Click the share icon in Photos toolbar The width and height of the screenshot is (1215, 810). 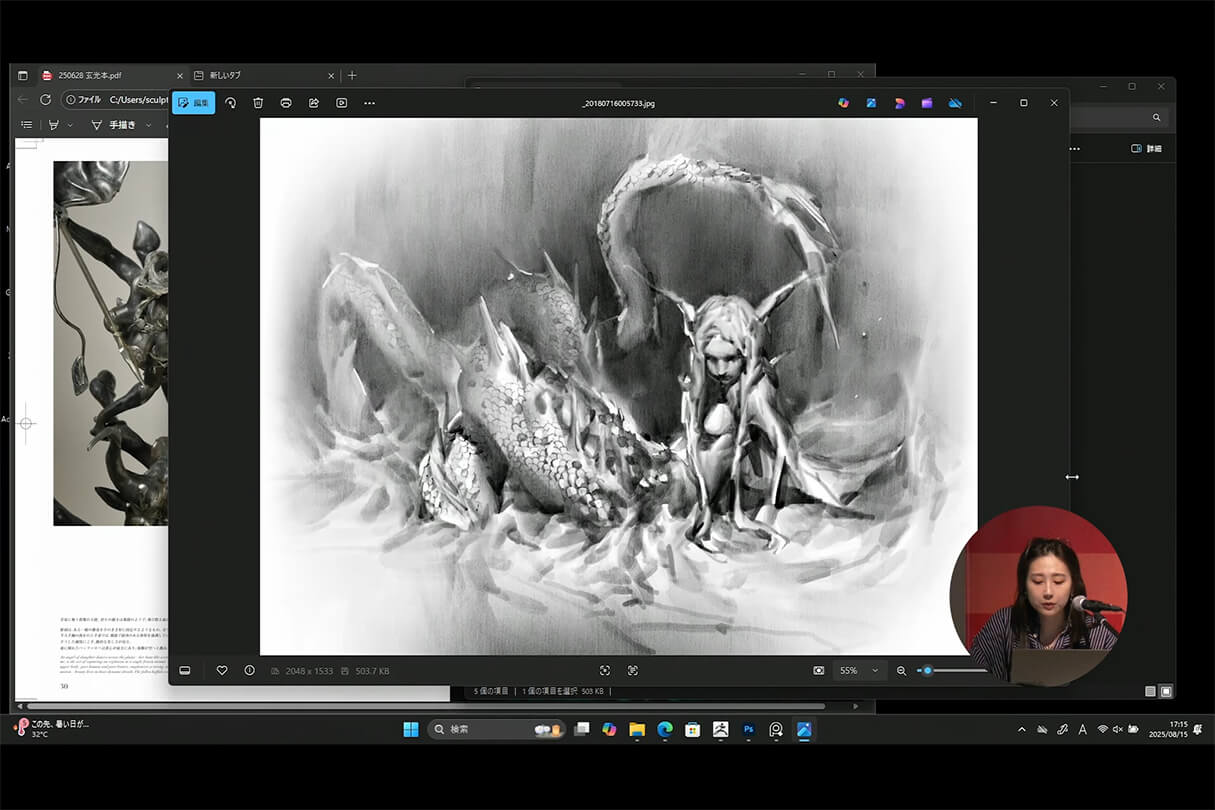click(313, 103)
